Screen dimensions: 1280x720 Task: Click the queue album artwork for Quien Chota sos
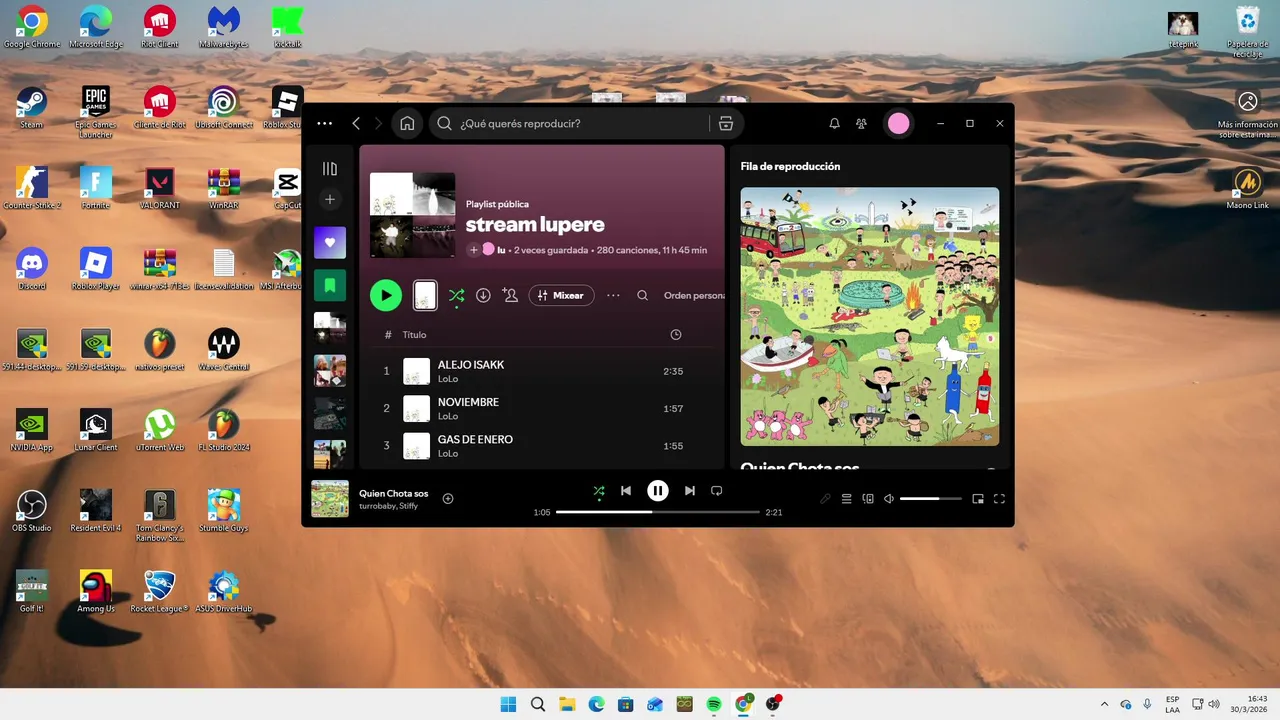point(870,316)
